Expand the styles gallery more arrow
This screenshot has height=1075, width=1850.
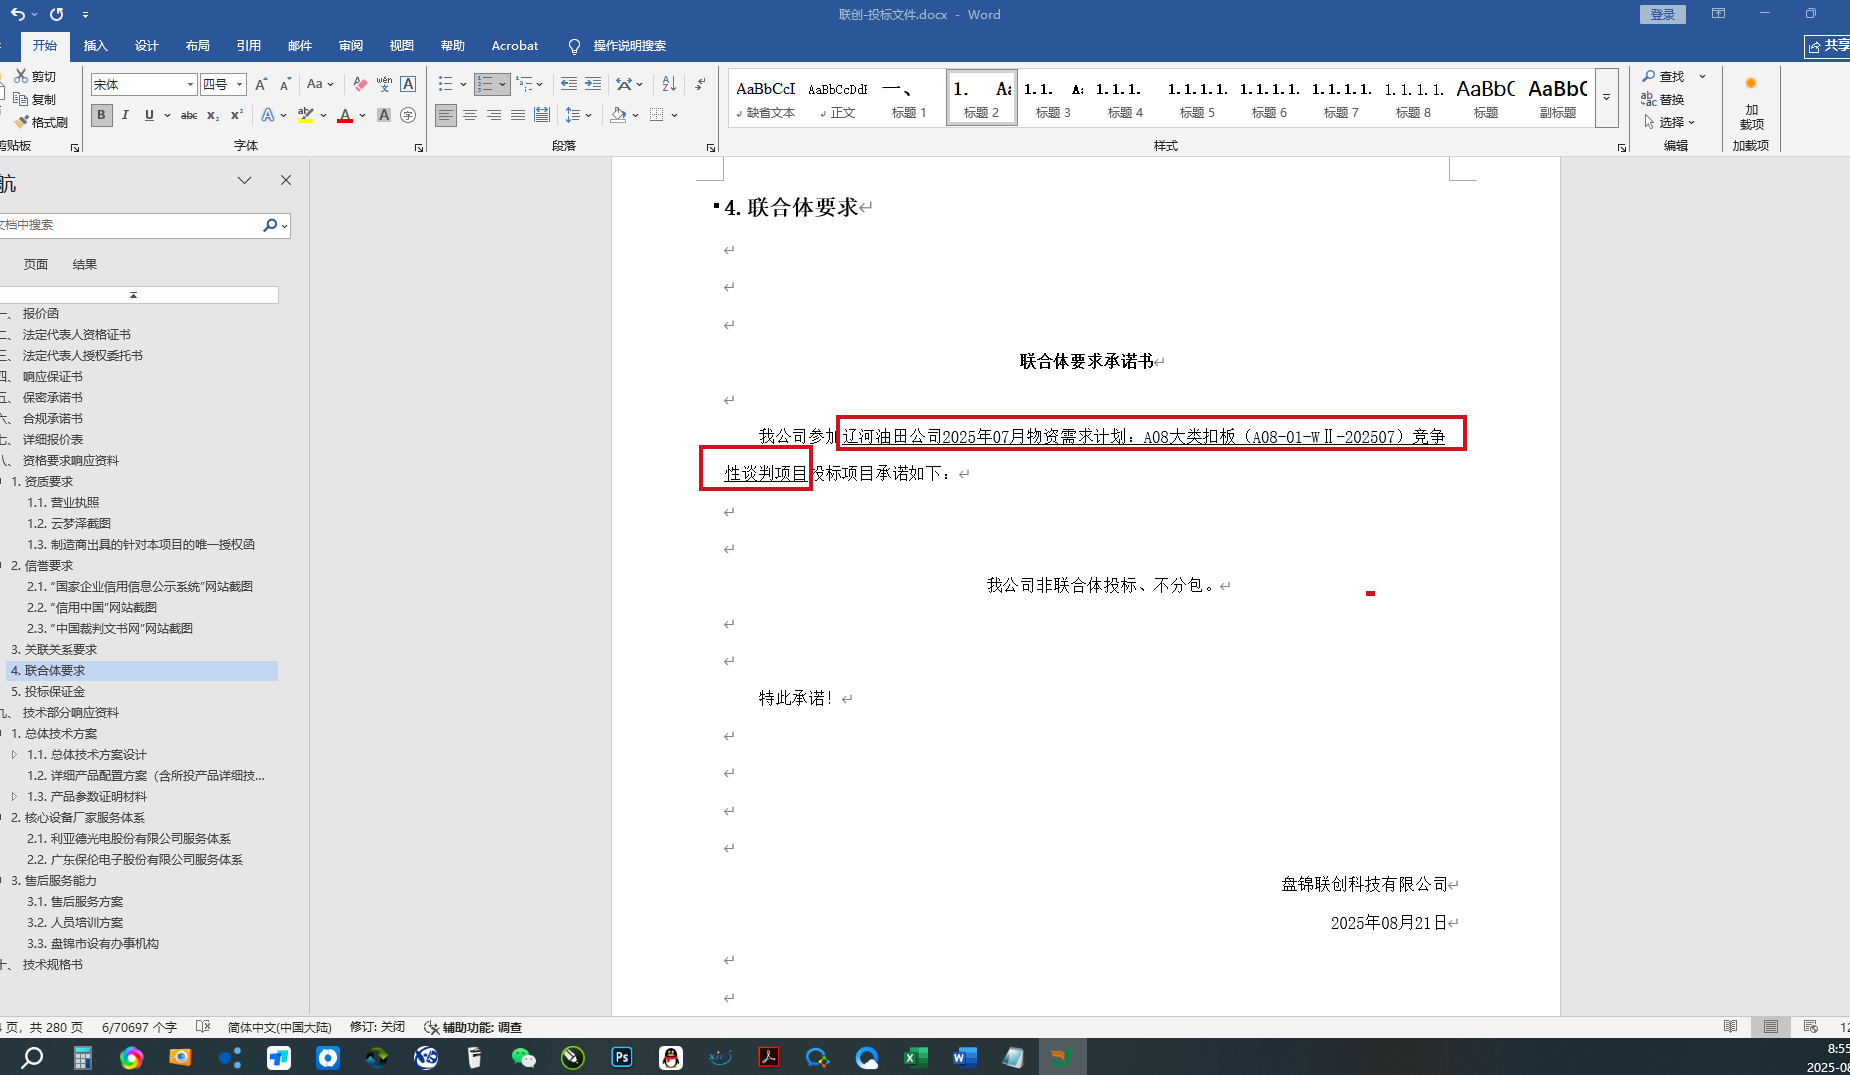click(1606, 98)
